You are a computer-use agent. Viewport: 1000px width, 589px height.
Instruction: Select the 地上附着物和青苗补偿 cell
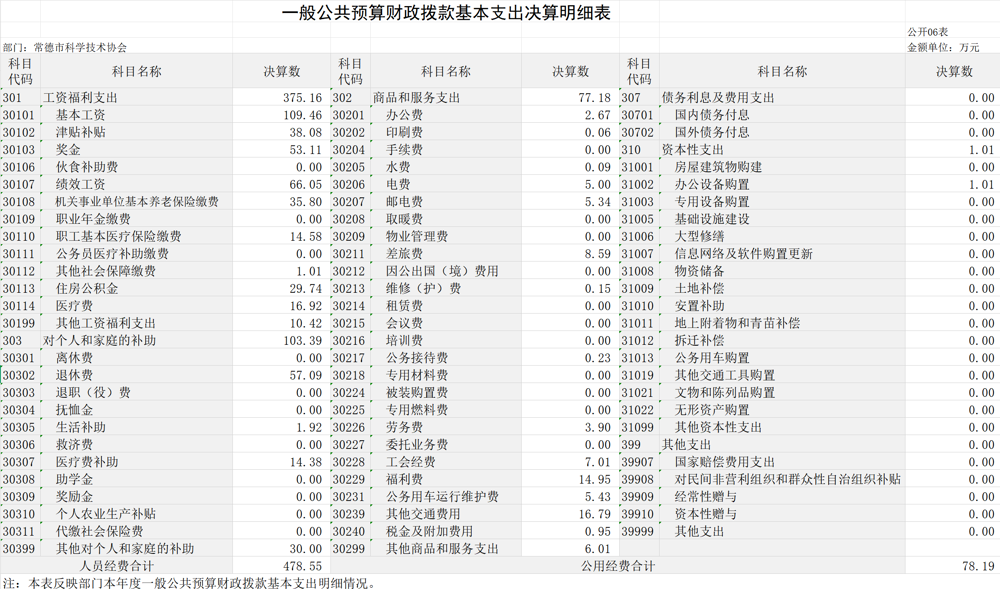coord(737,323)
